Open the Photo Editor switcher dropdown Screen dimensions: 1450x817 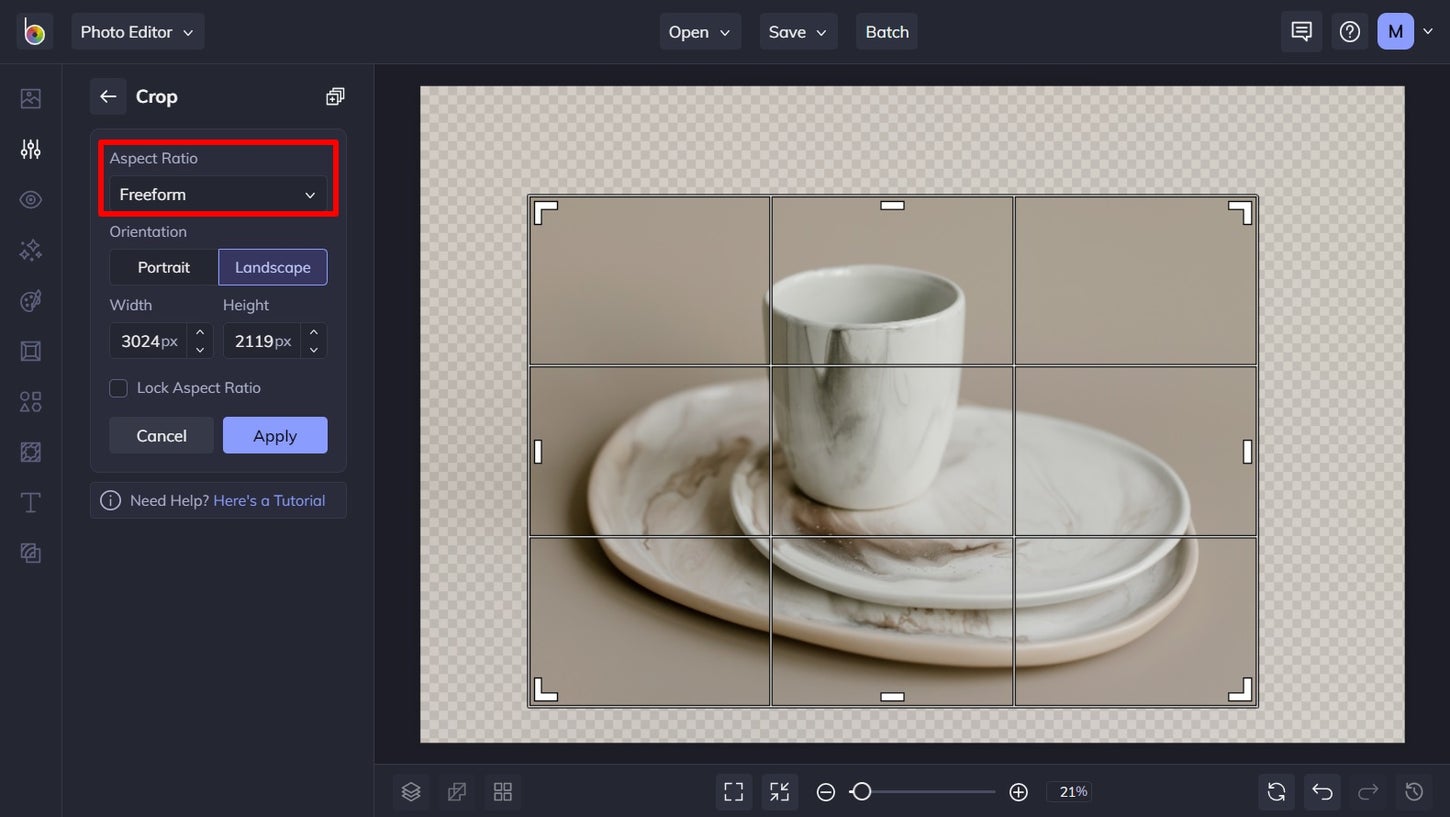[x=137, y=31]
